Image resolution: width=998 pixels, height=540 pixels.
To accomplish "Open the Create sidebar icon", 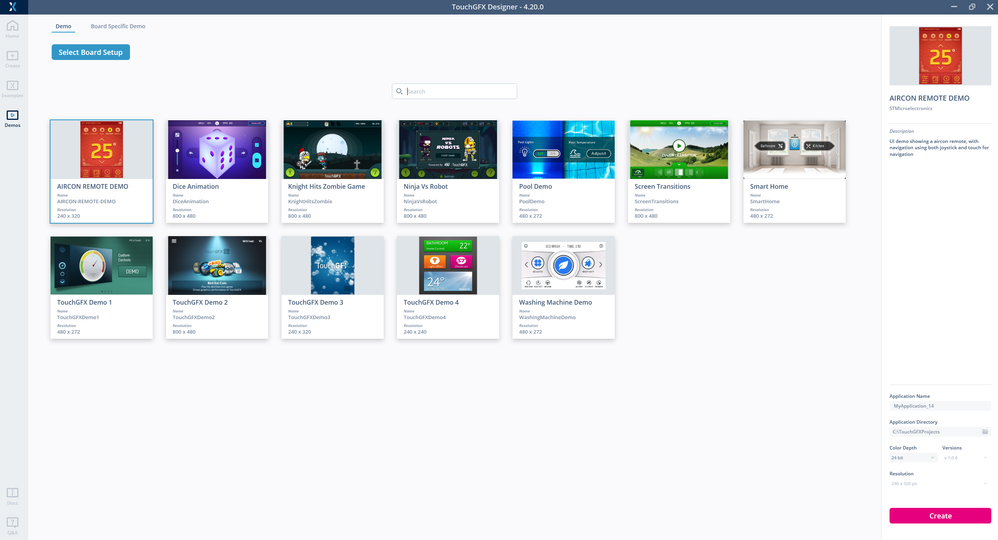I will [12, 59].
